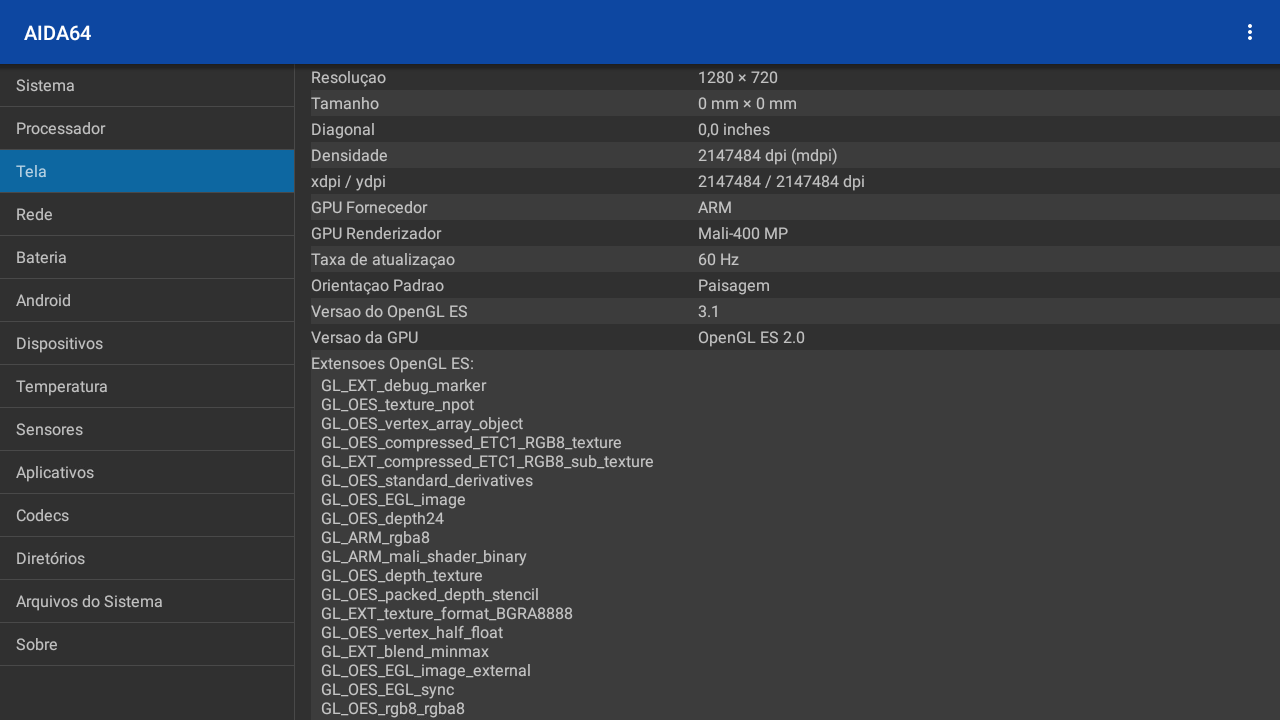
Task: Open Arquivos do Sistema section
Action: click(147, 602)
